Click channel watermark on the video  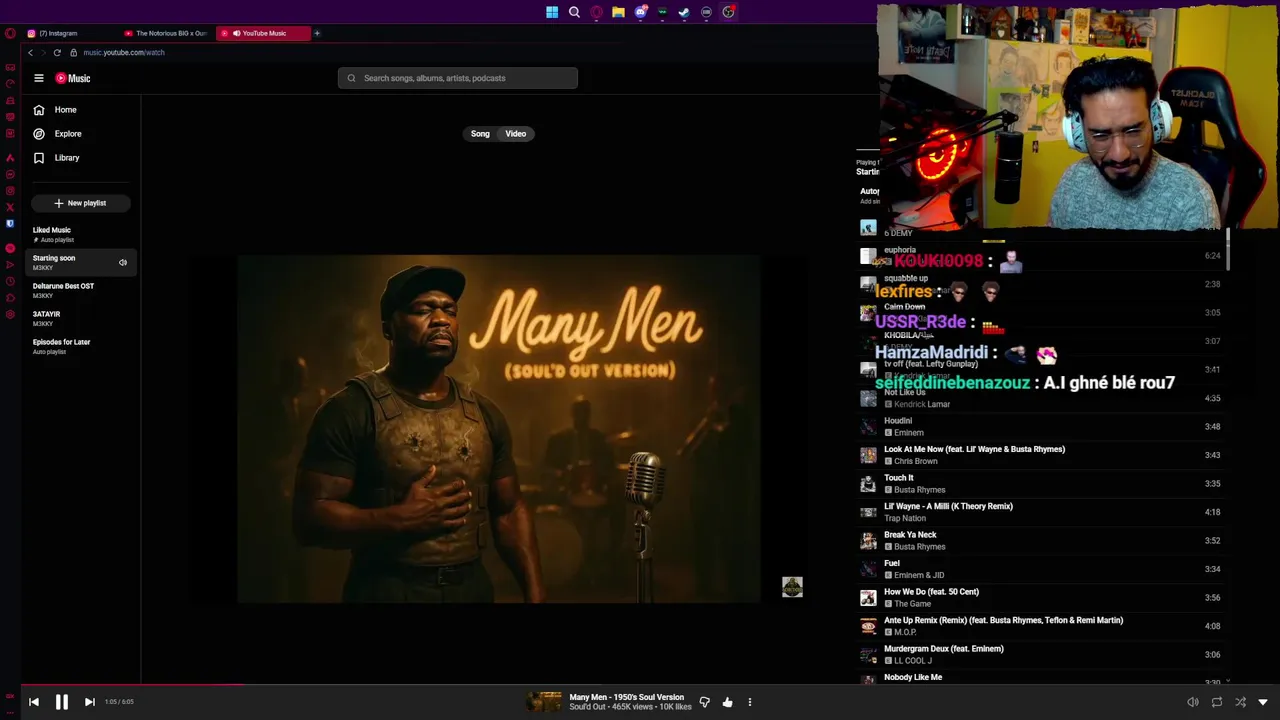tap(792, 587)
